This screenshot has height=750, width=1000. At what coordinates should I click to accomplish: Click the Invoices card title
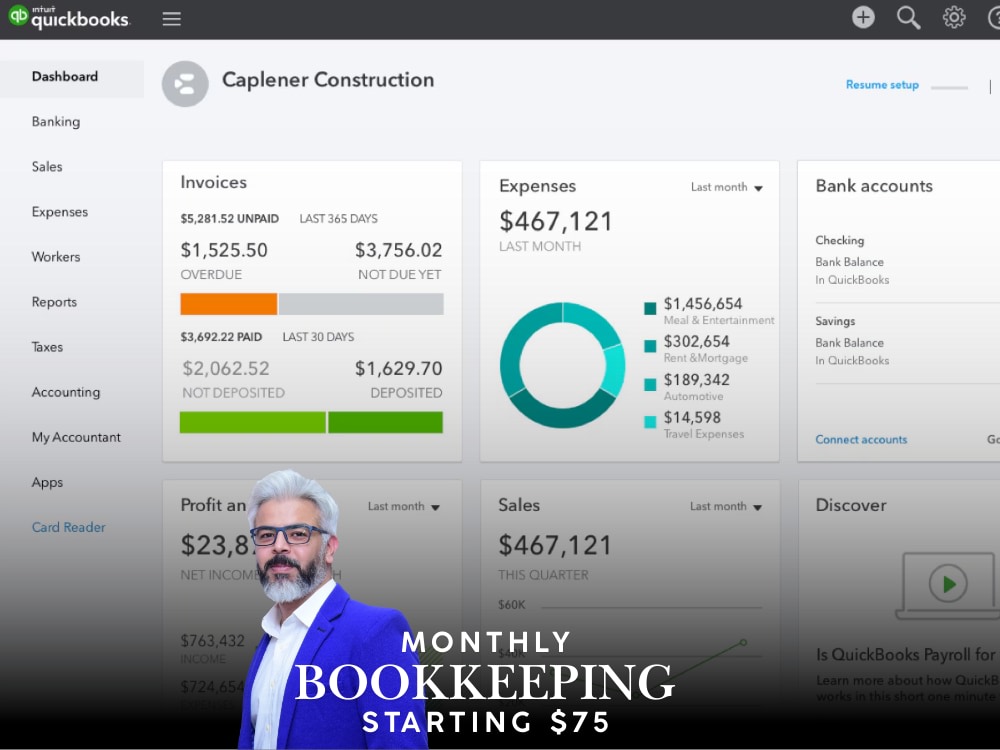214,182
